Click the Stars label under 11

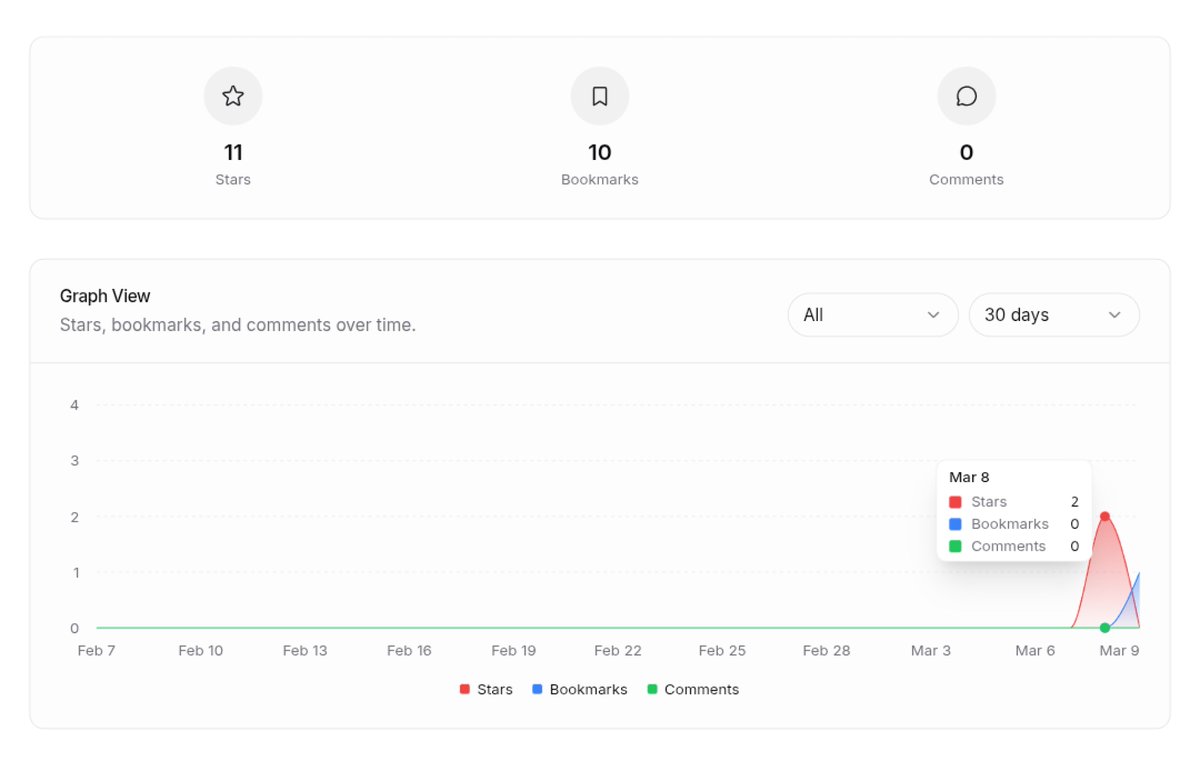tap(233, 180)
